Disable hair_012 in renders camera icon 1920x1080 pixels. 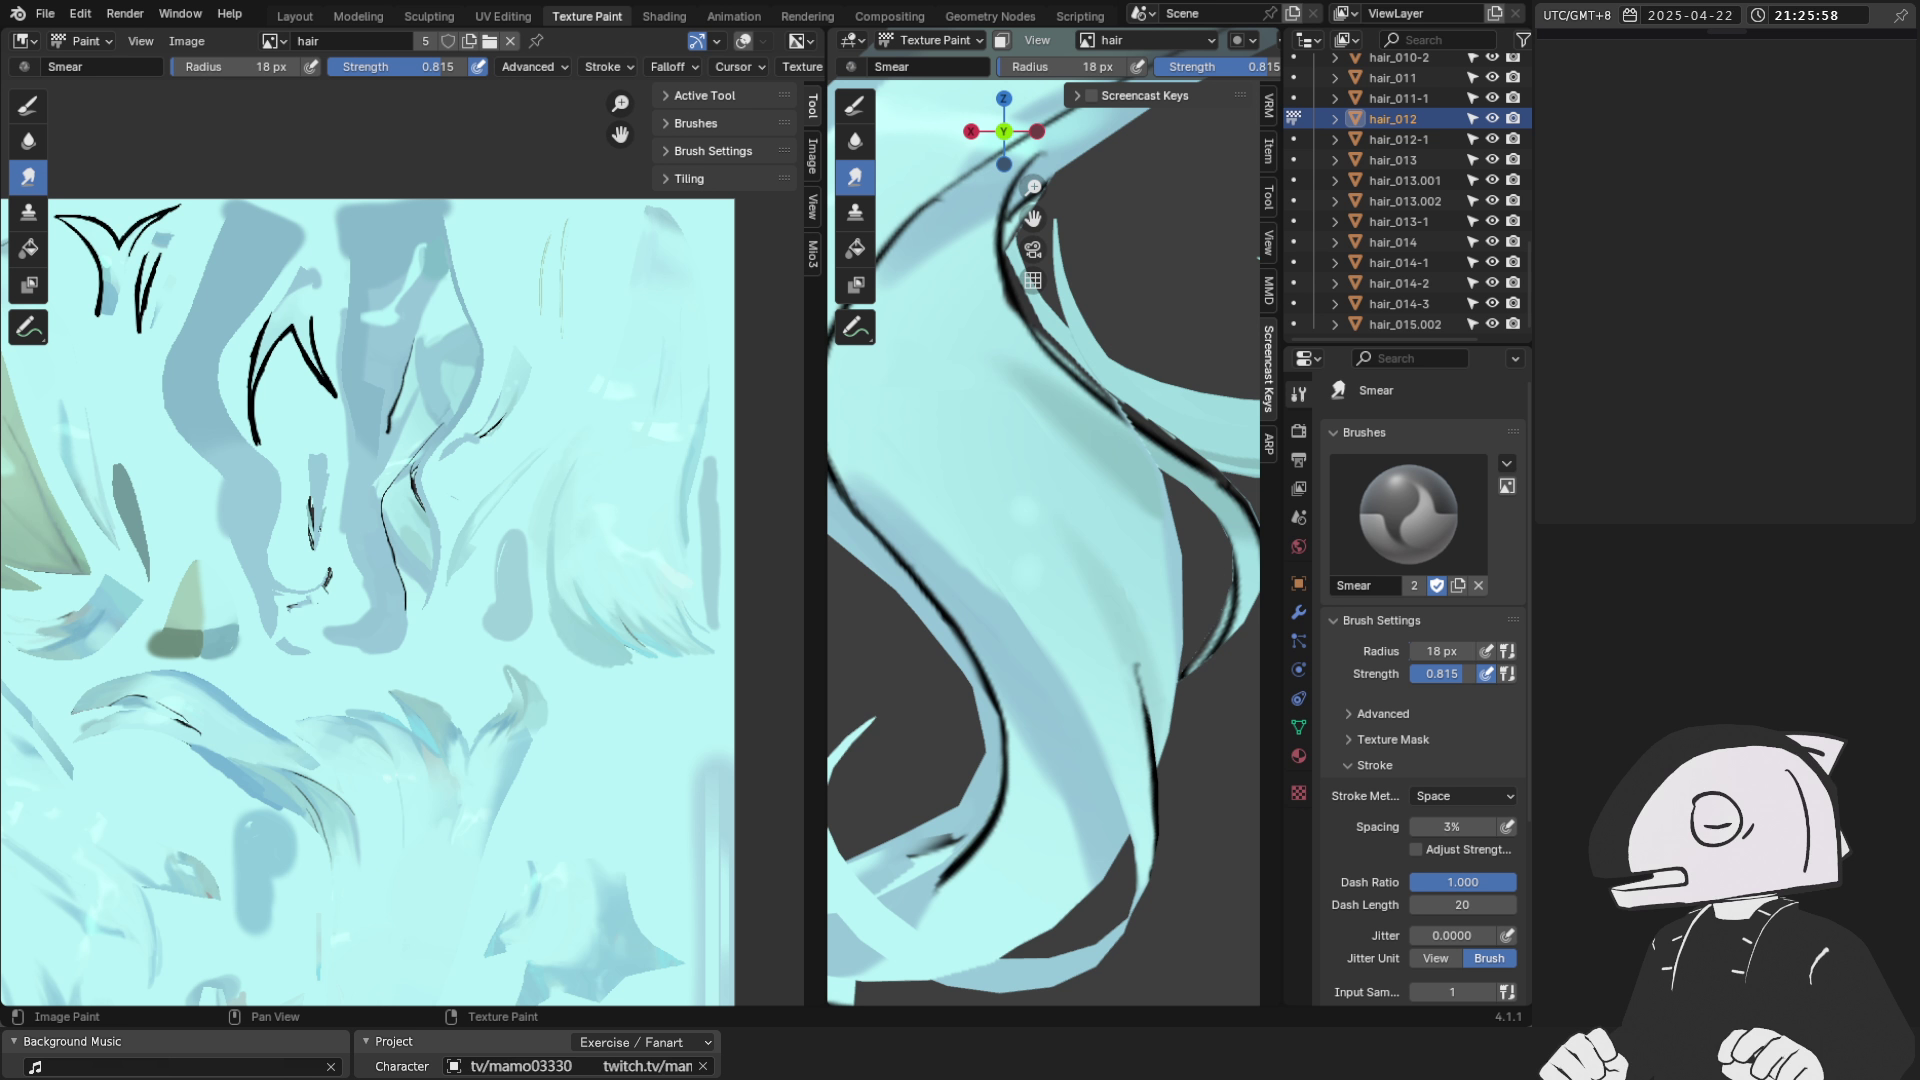pyautogui.click(x=1513, y=118)
